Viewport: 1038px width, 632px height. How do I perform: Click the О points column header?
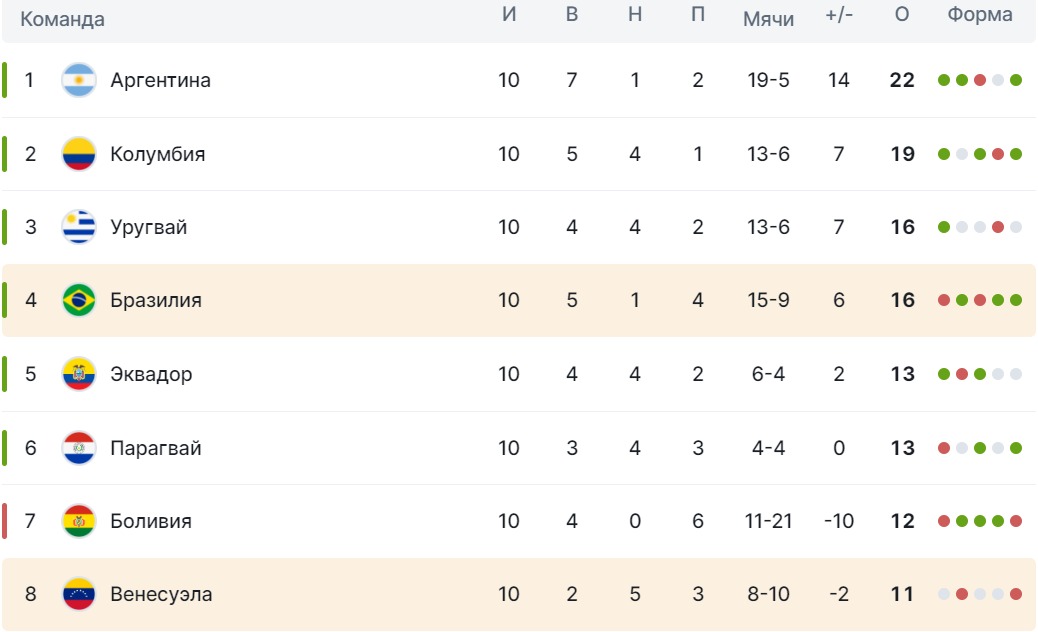click(902, 16)
